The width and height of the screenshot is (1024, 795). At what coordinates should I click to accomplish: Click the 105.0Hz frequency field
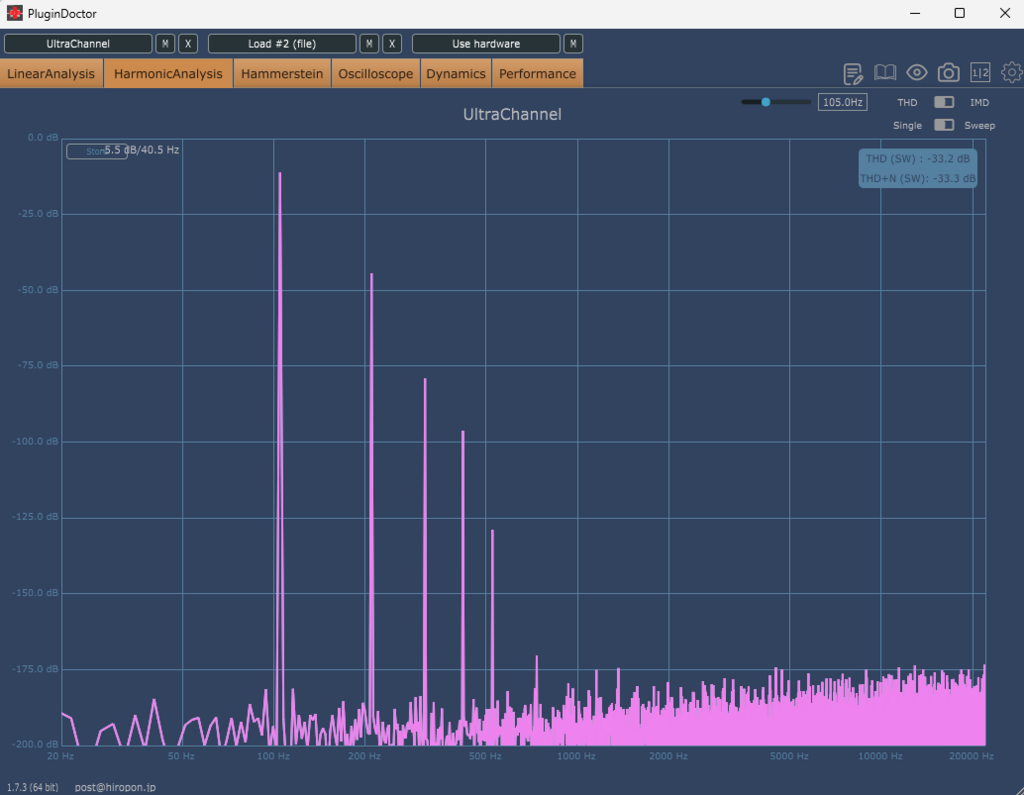842,102
